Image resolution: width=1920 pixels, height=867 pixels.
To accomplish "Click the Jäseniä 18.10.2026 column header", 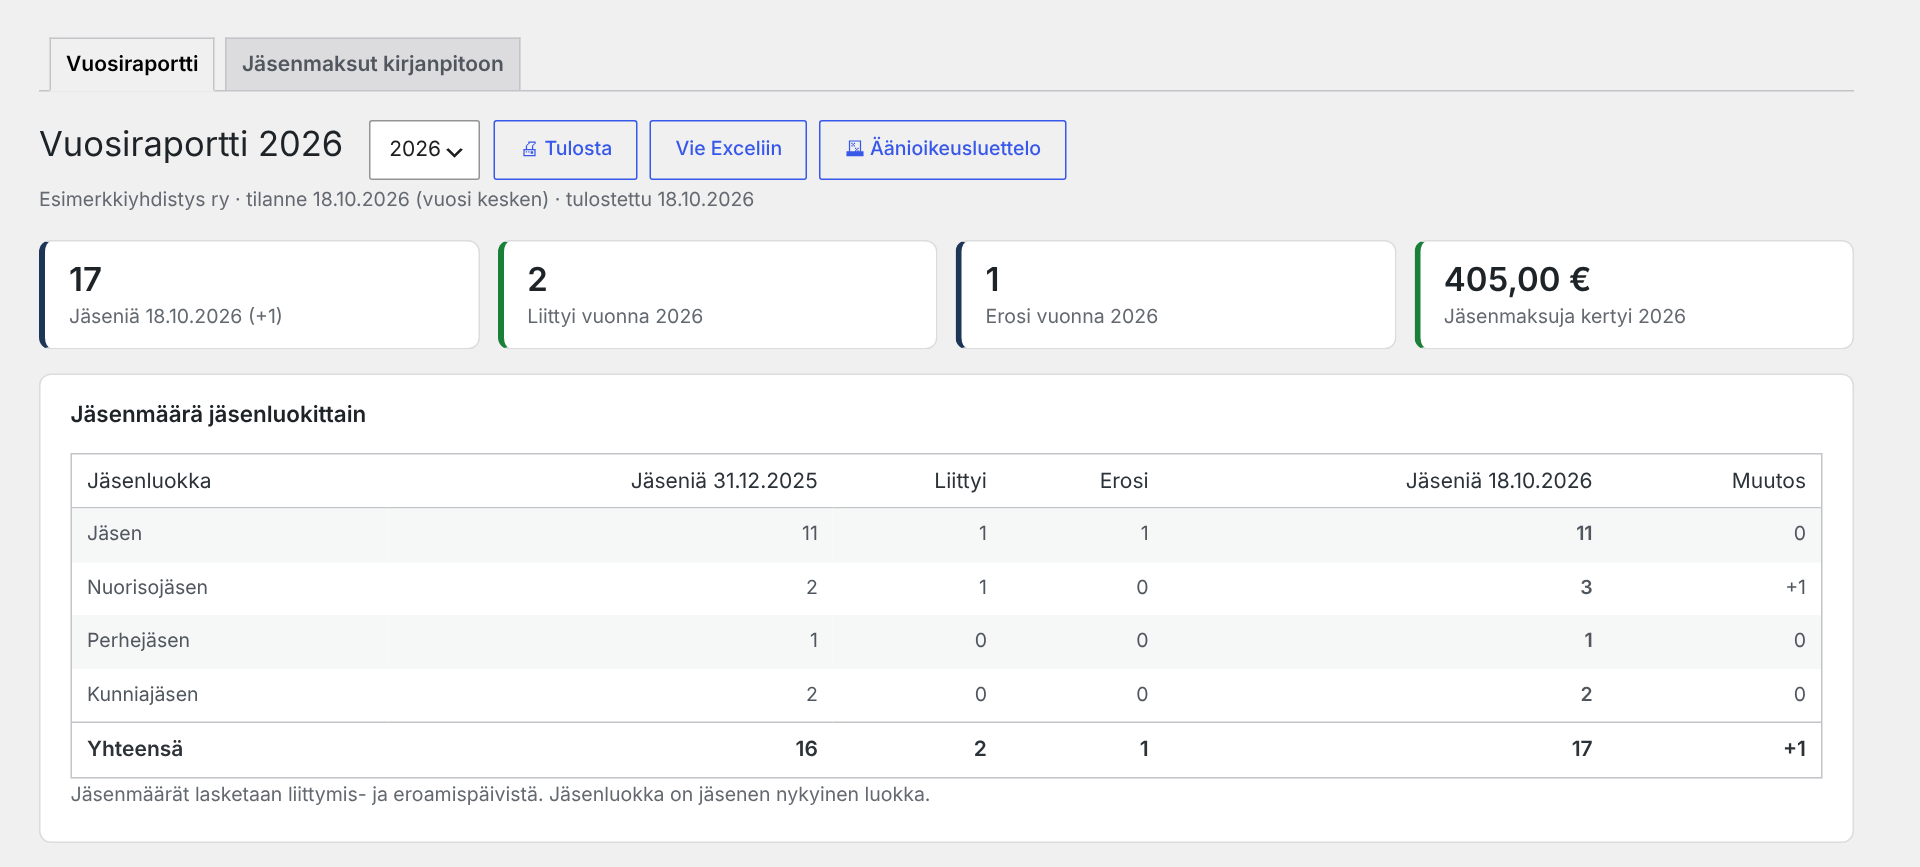I will tap(1499, 481).
